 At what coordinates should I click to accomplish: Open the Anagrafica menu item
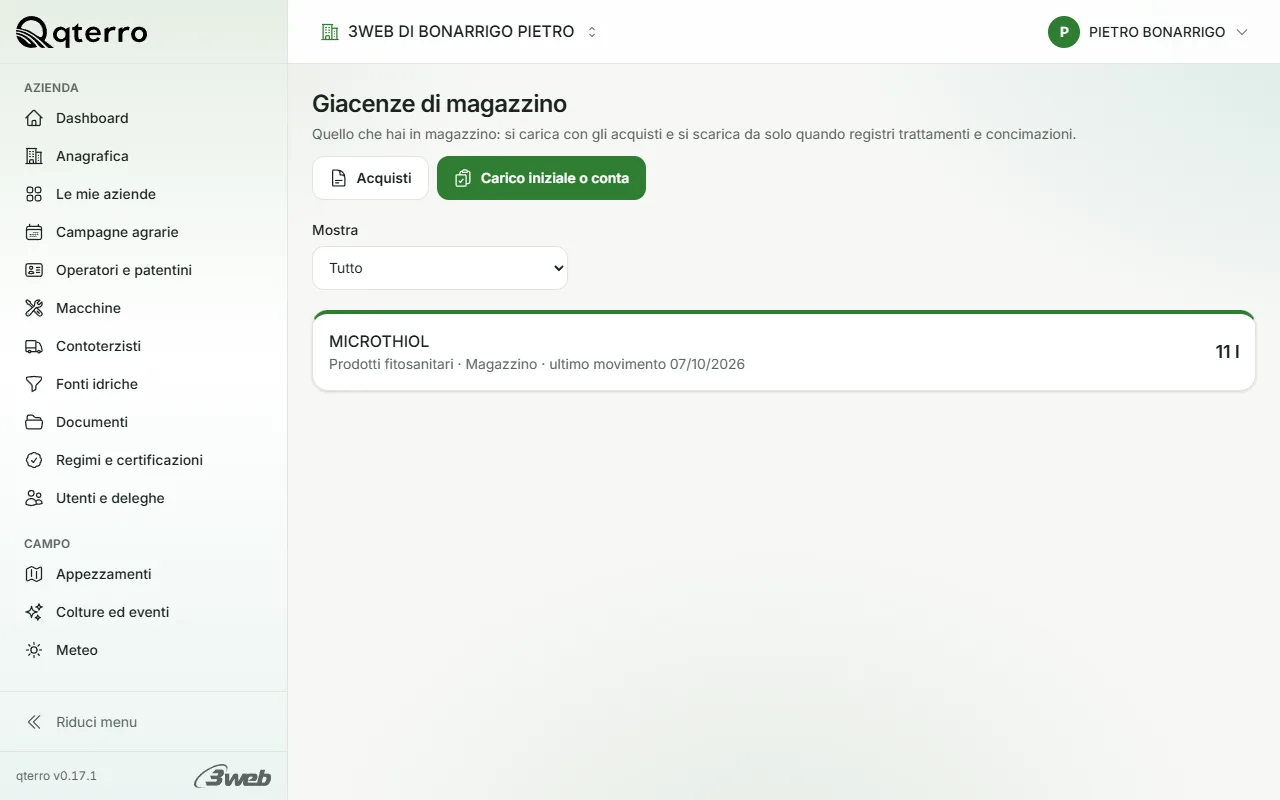[x=144, y=156]
